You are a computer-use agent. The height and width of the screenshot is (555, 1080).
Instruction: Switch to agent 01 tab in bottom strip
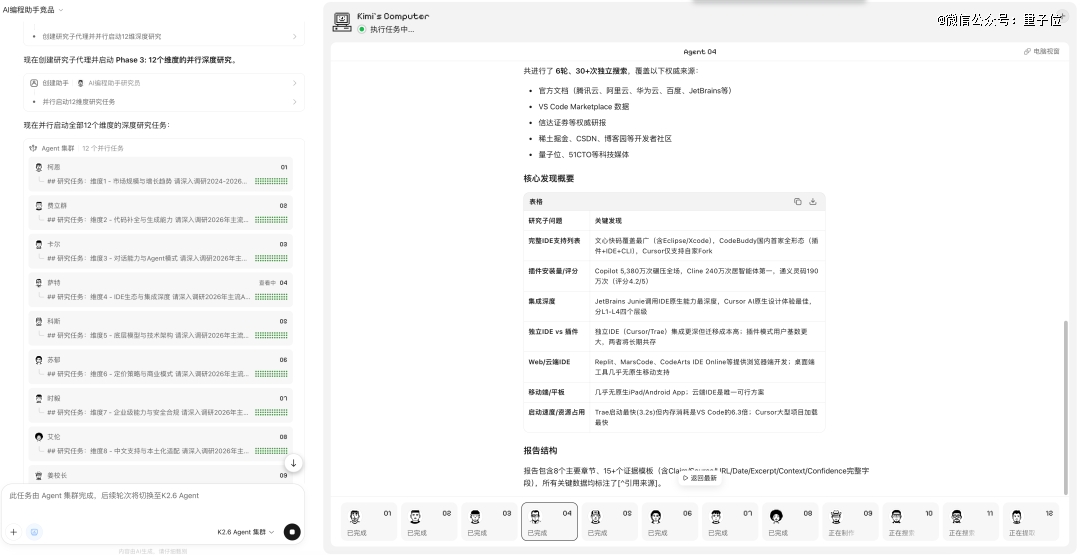point(369,520)
